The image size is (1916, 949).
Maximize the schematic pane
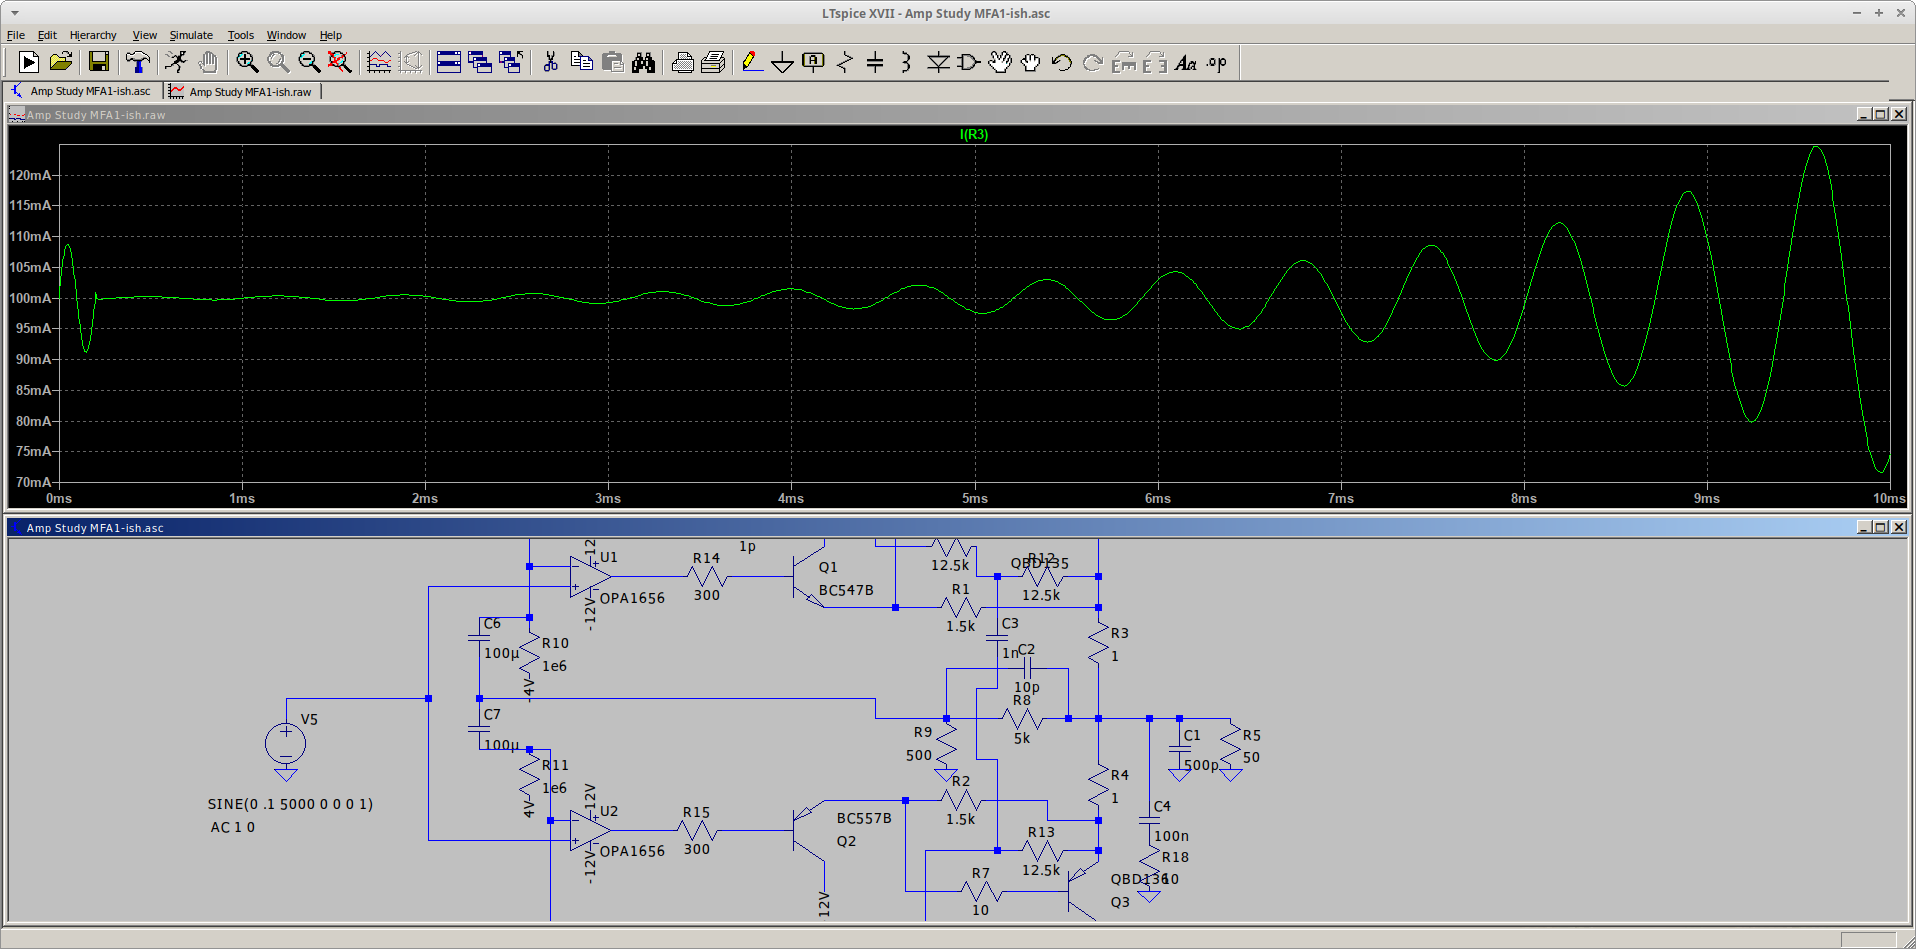point(1881,527)
